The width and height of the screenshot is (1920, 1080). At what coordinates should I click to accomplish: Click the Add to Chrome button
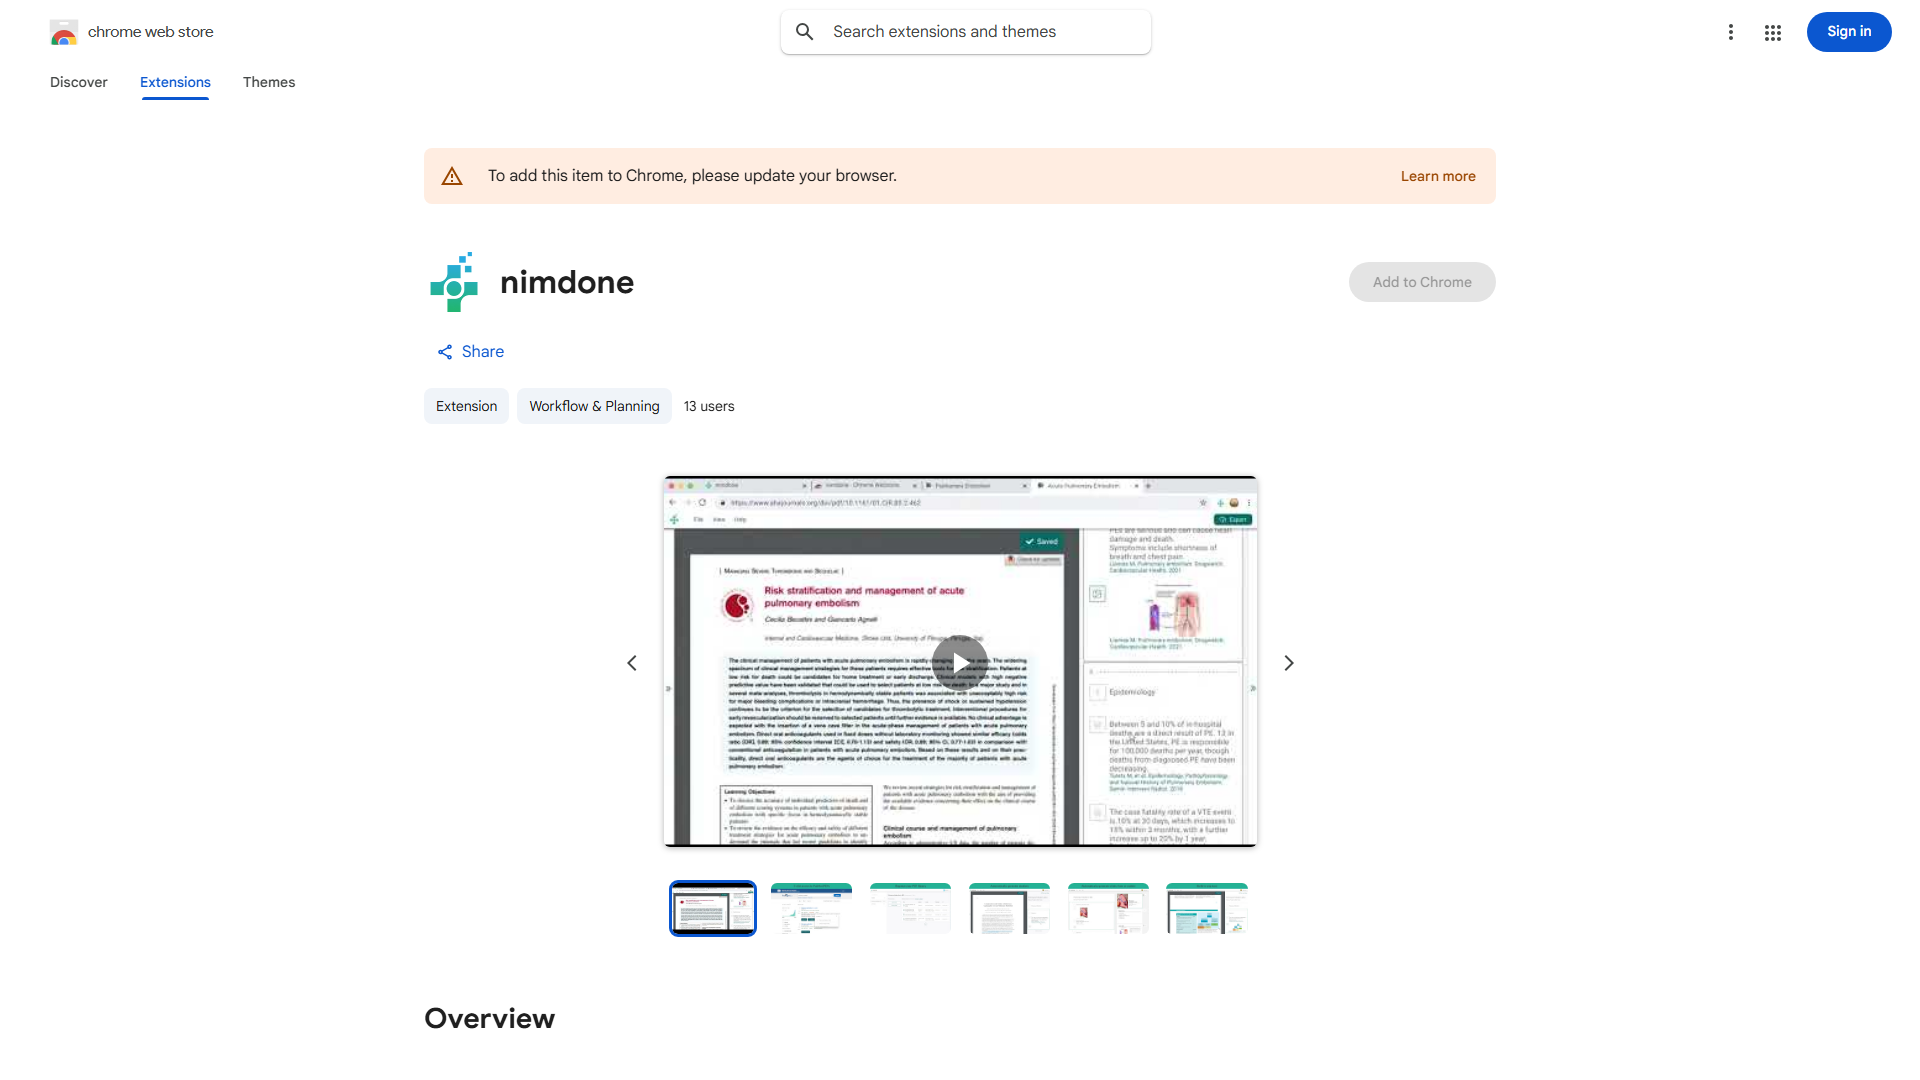1421,282
